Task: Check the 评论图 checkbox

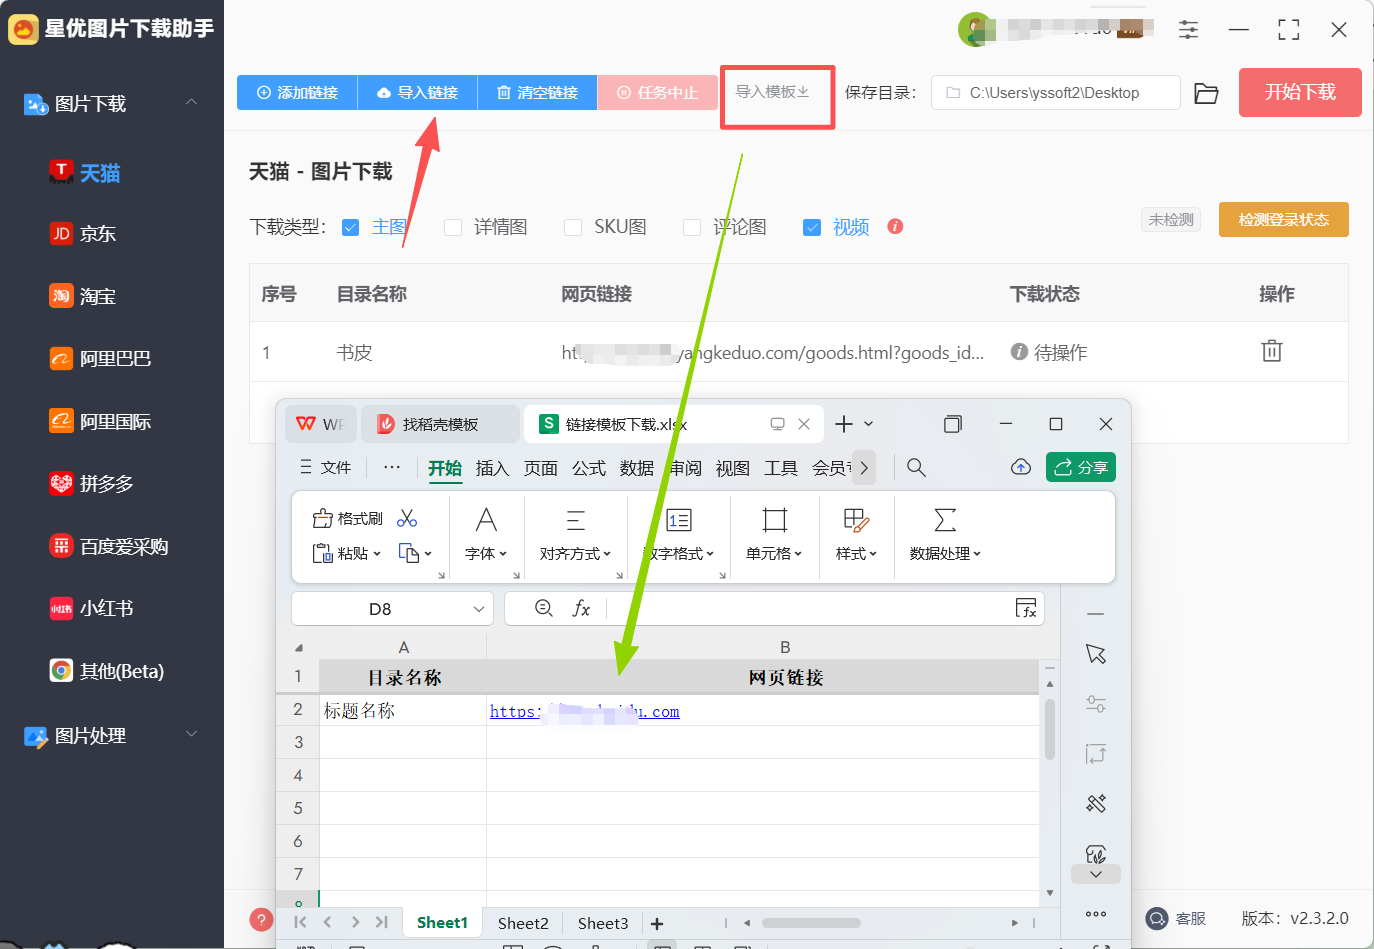Action: point(692,227)
